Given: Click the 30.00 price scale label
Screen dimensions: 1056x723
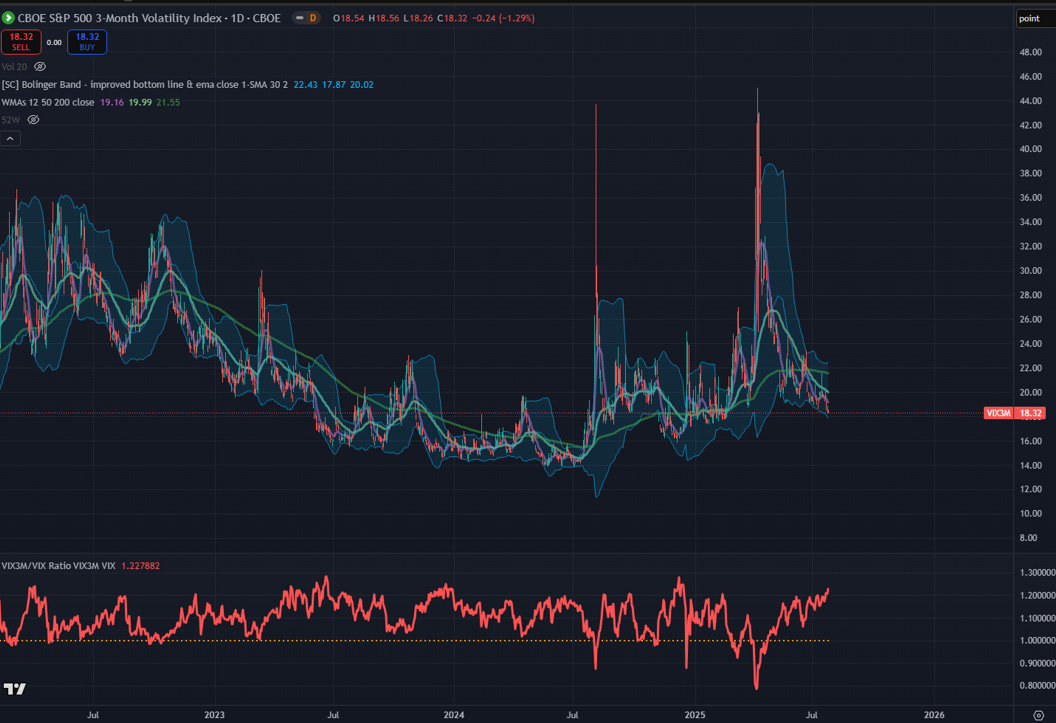Looking at the screenshot, I should tap(1030, 271).
